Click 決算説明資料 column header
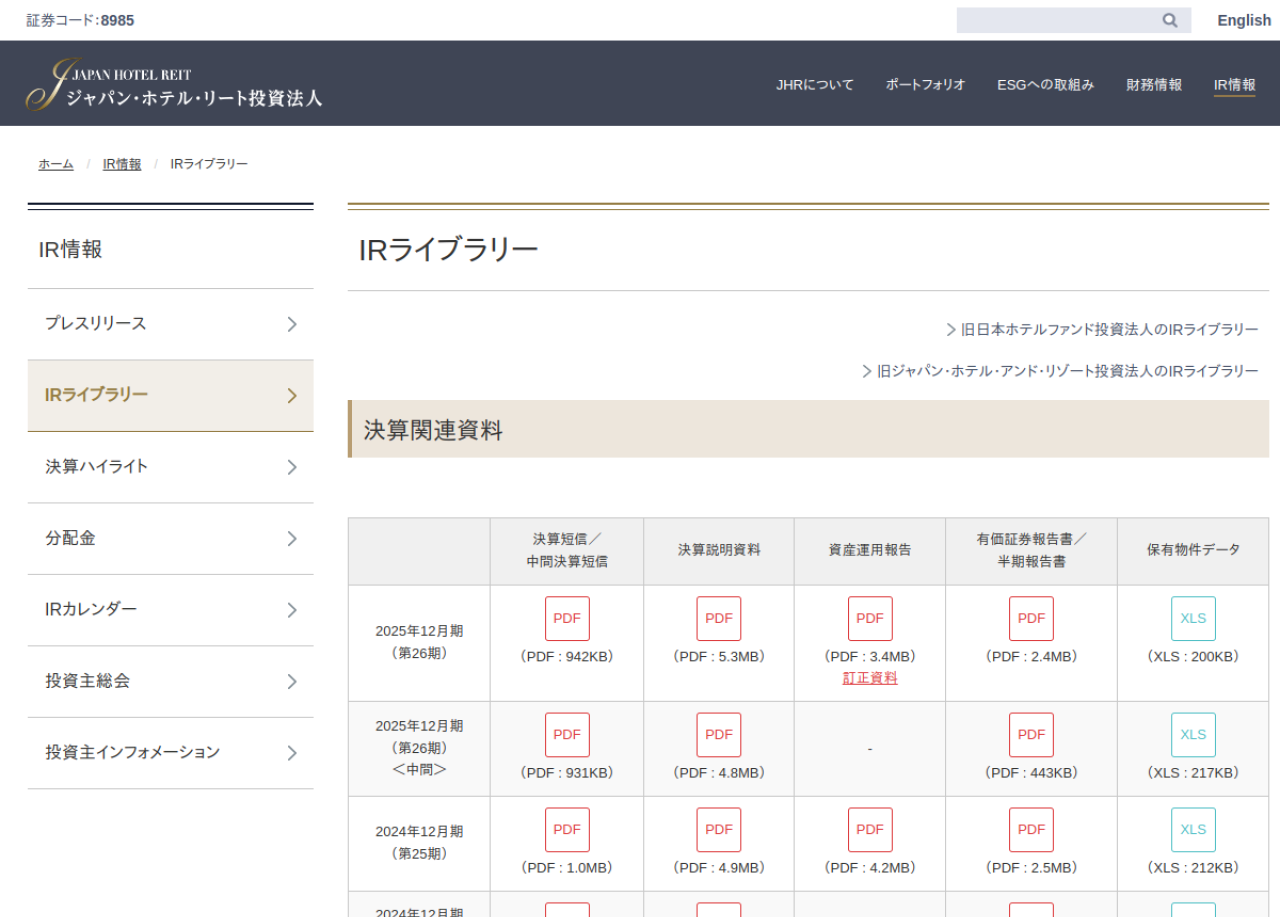 click(719, 550)
